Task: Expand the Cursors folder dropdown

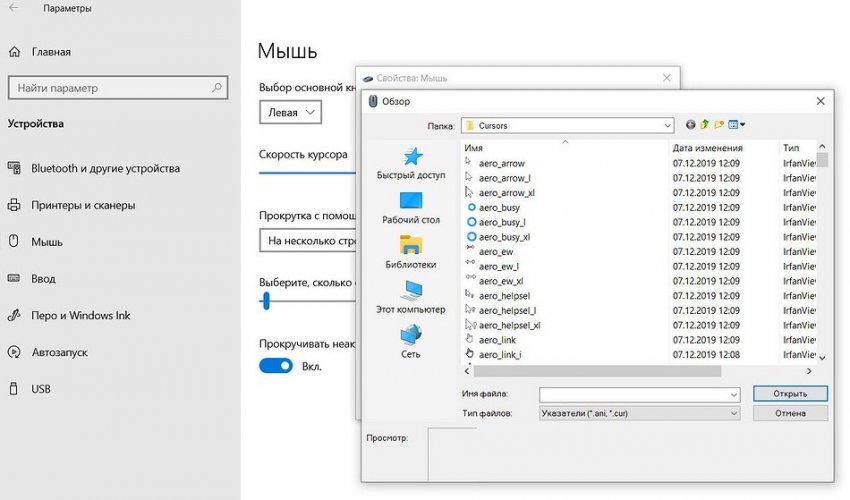Action: tap(667, 126)
